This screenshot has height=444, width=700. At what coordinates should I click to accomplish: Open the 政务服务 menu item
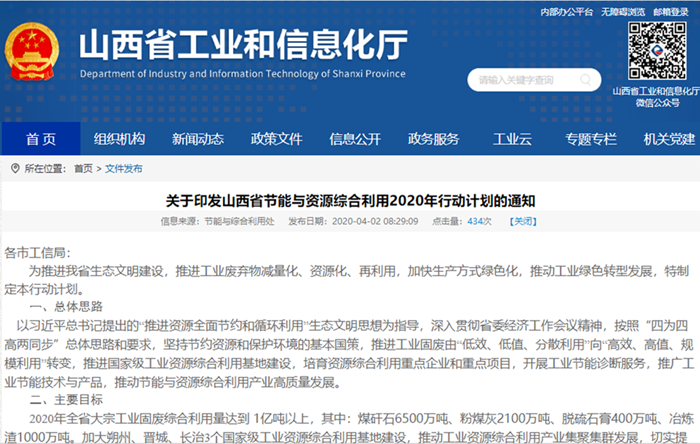pyautogui.click(x=433, y=139)
